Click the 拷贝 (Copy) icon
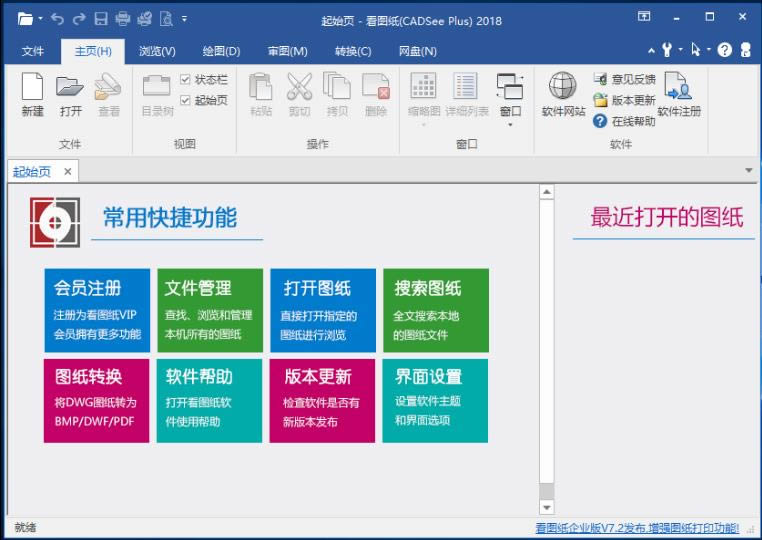762x540 pixels. pyautogui.click(x=337, y=87)
